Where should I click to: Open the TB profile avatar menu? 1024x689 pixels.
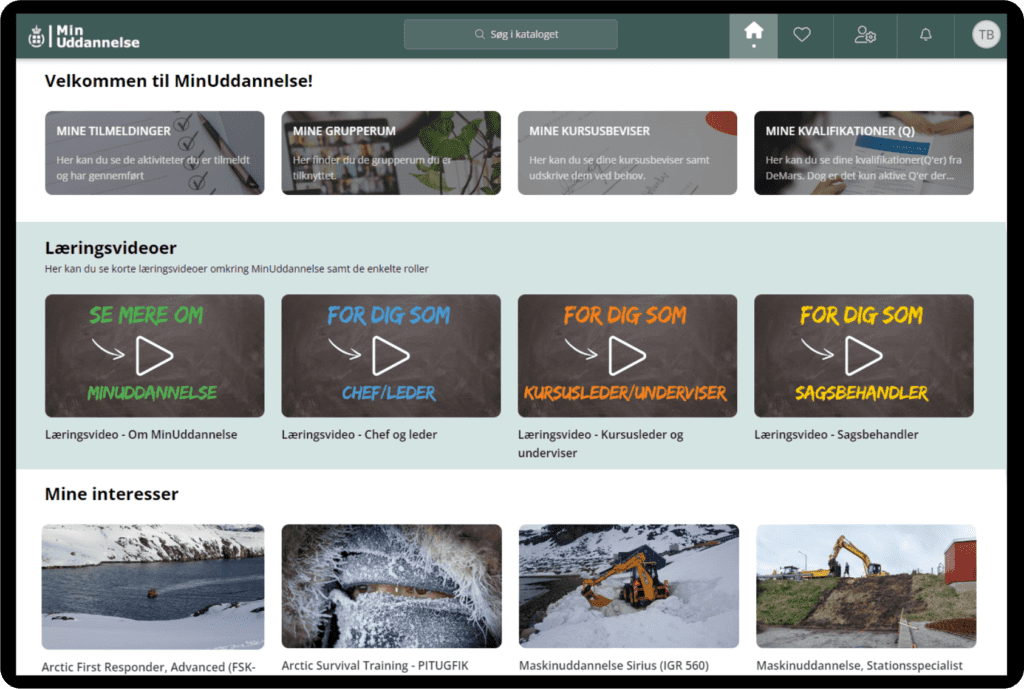[x=986, y=34]
